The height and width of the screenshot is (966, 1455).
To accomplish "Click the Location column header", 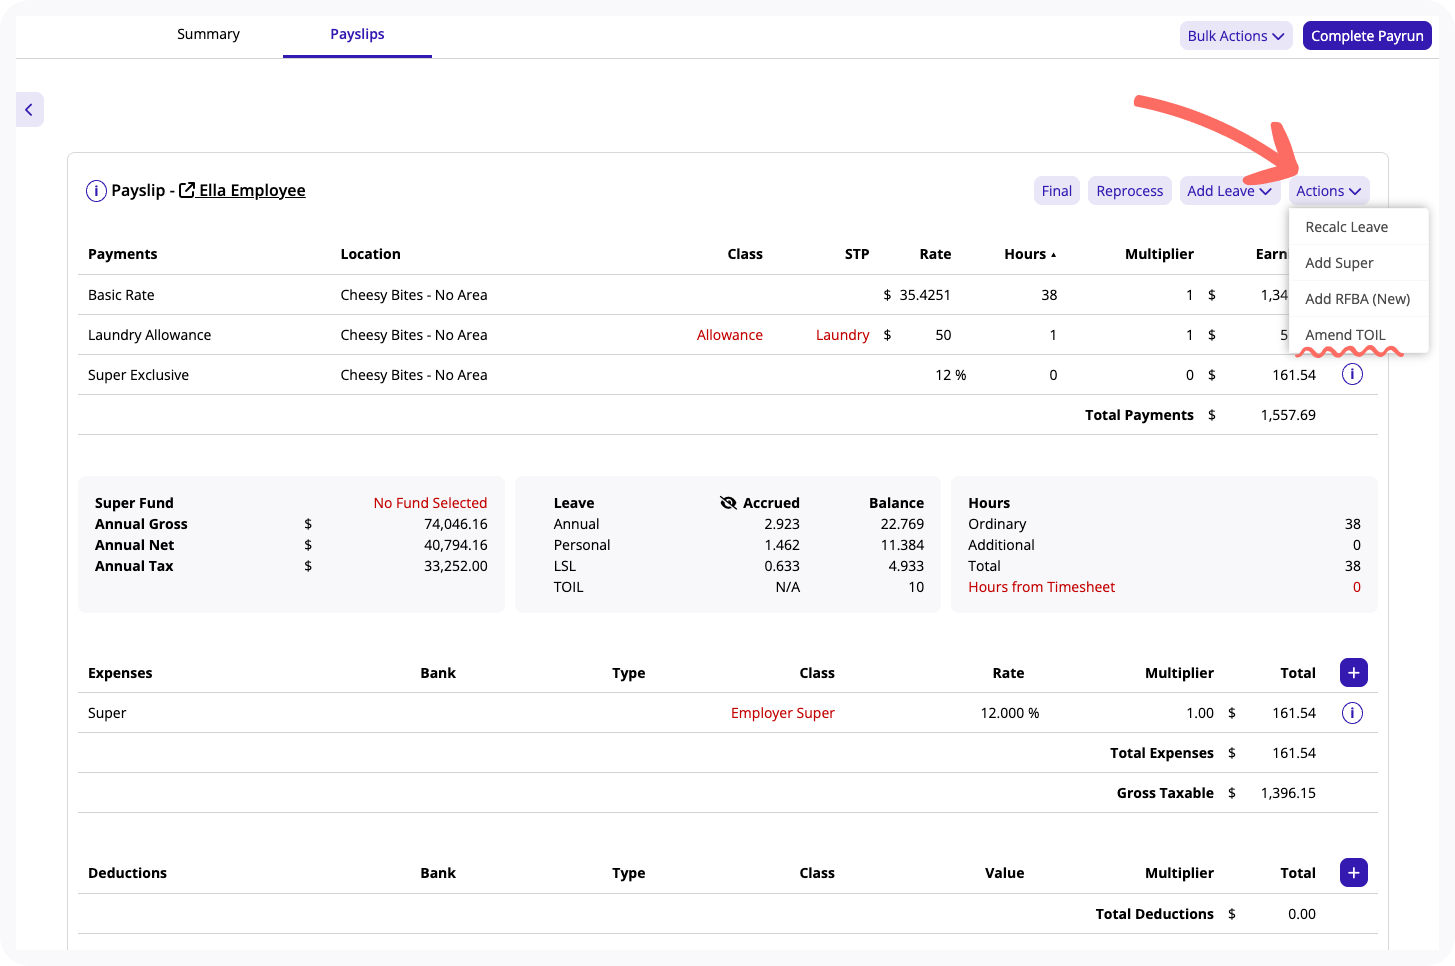I will pos(370,254).
